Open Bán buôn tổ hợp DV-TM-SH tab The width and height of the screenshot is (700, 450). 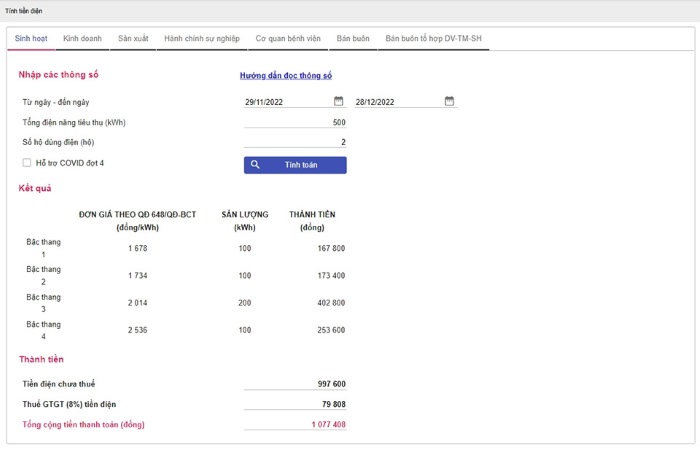[x=431, y=38]
